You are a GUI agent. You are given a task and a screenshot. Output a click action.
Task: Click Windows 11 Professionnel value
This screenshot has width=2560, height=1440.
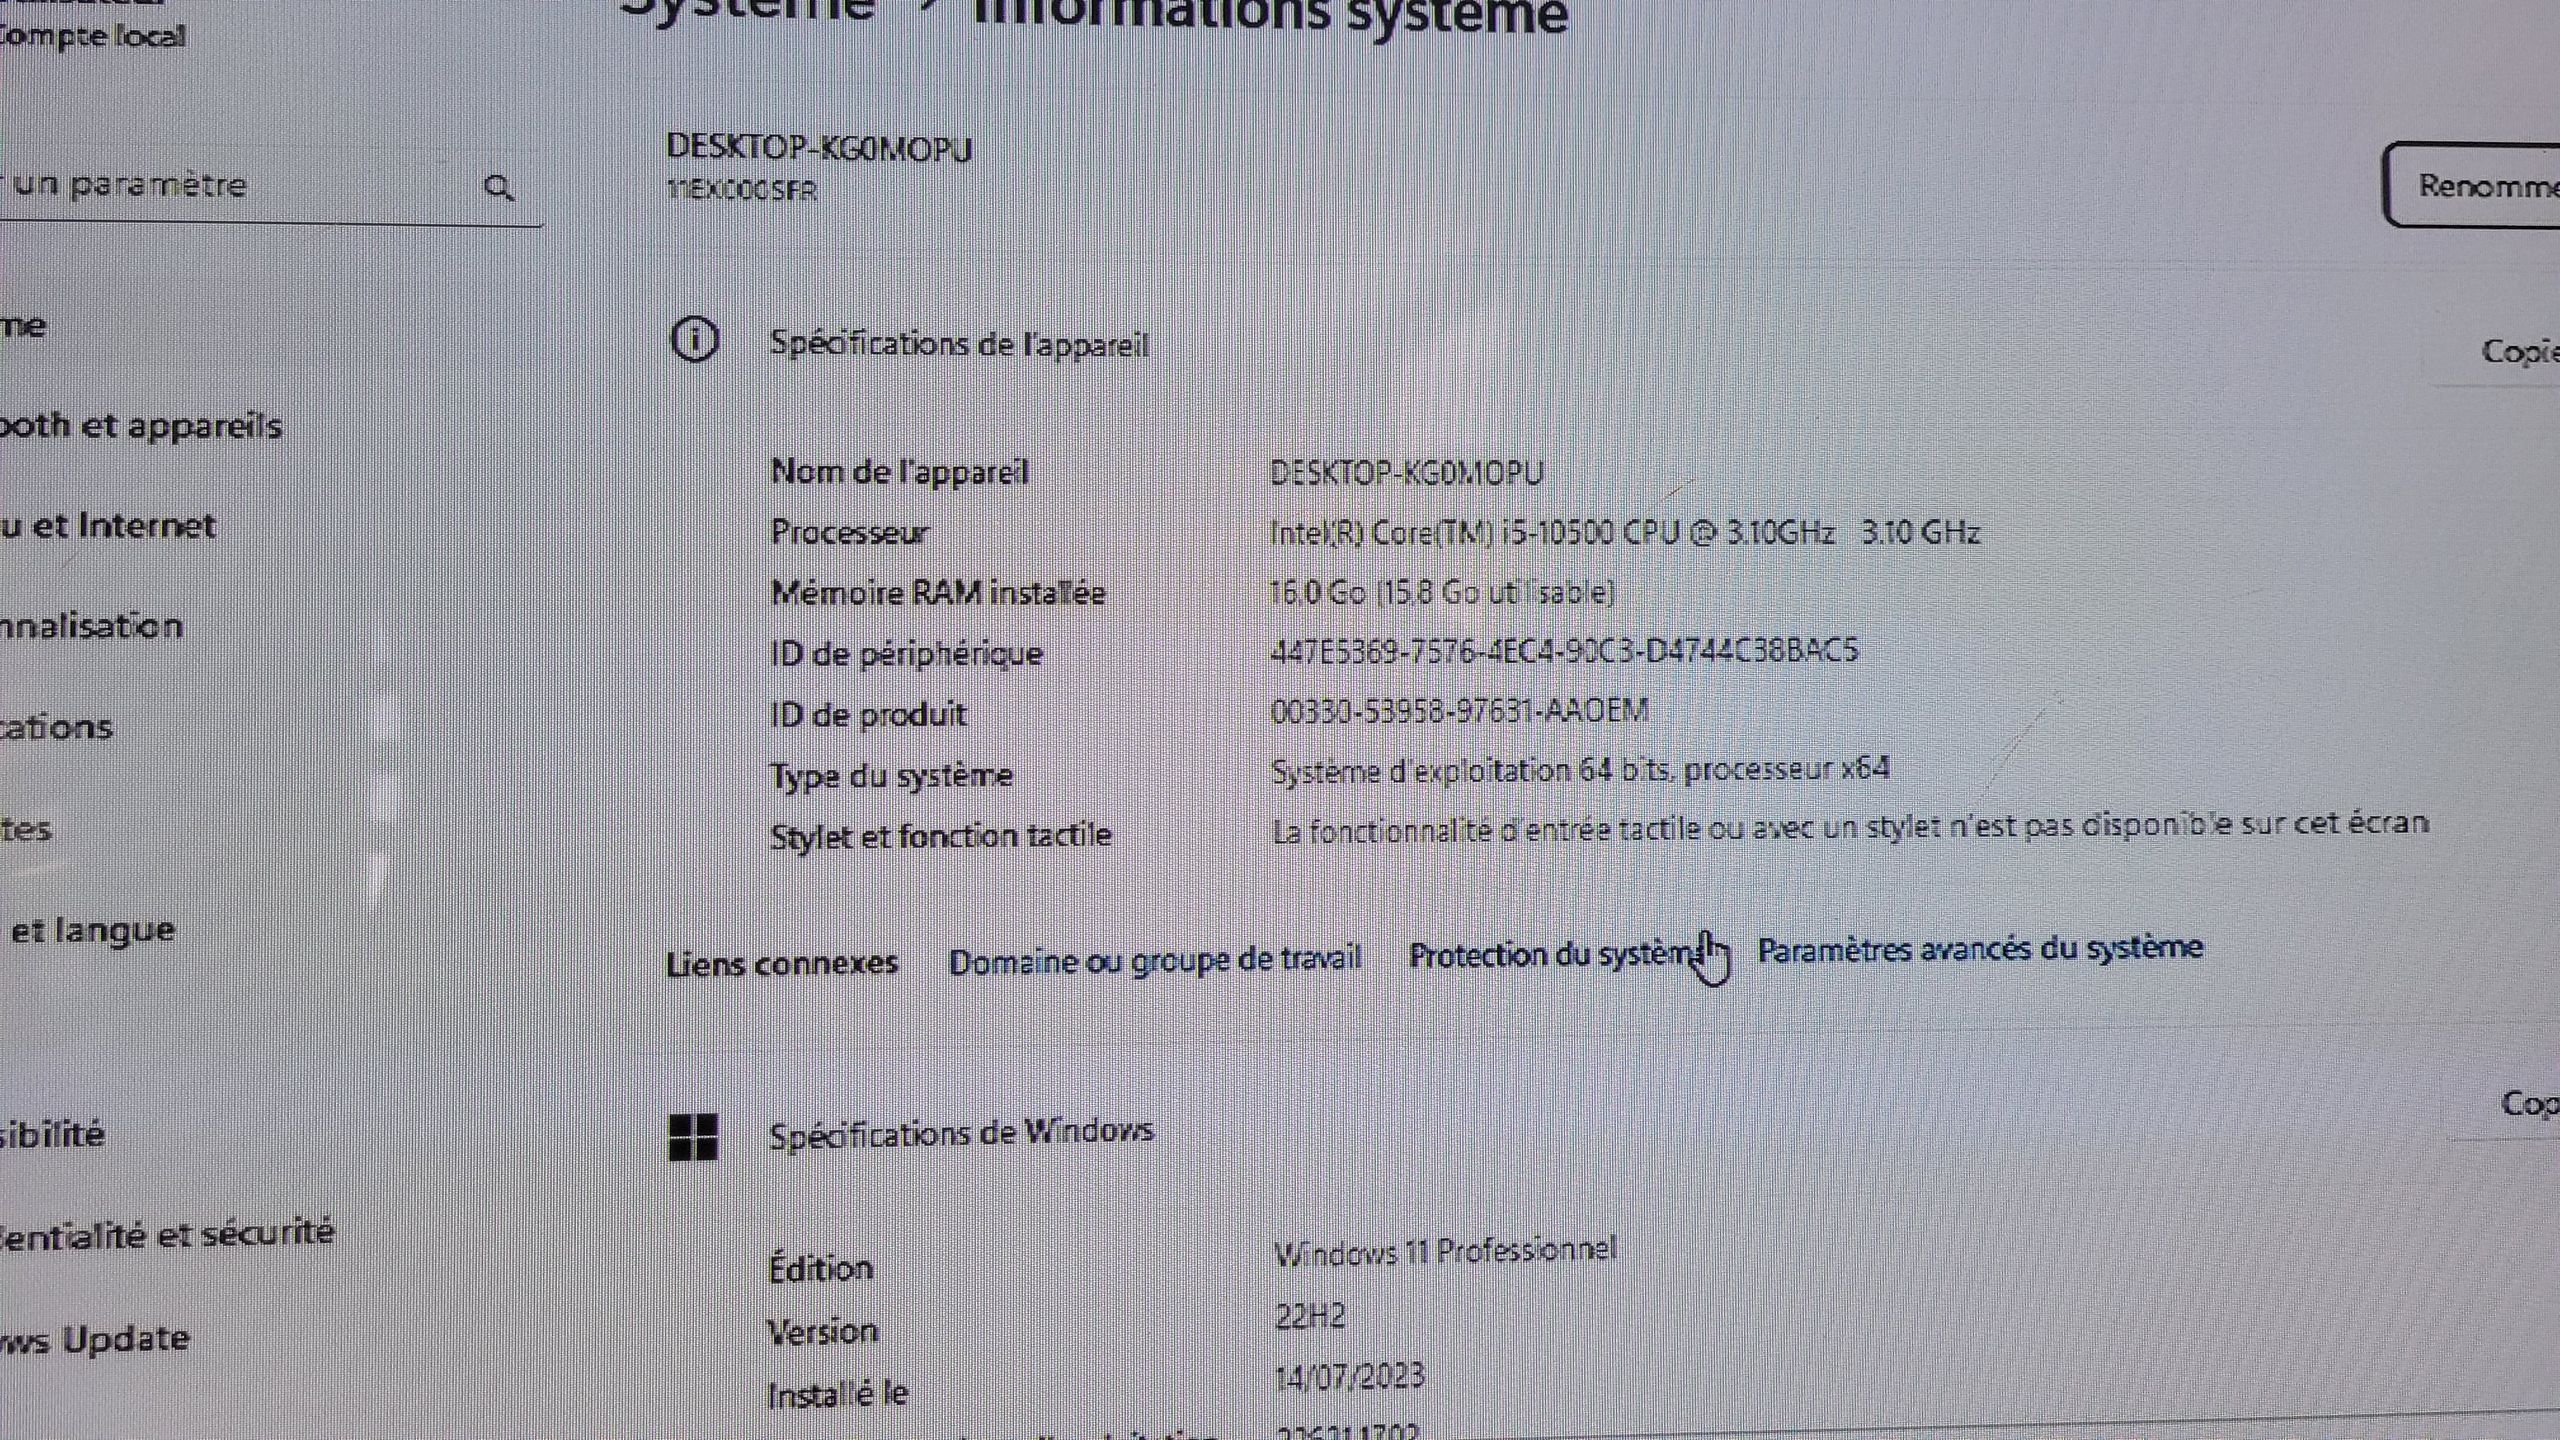coord(1445,1251)
